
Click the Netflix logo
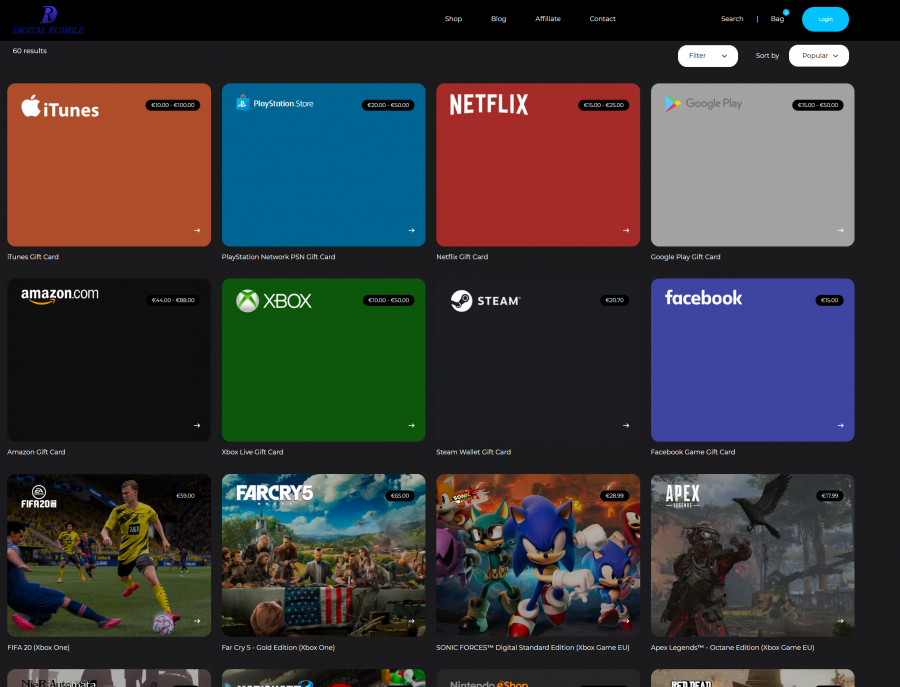tap(488, 104)
